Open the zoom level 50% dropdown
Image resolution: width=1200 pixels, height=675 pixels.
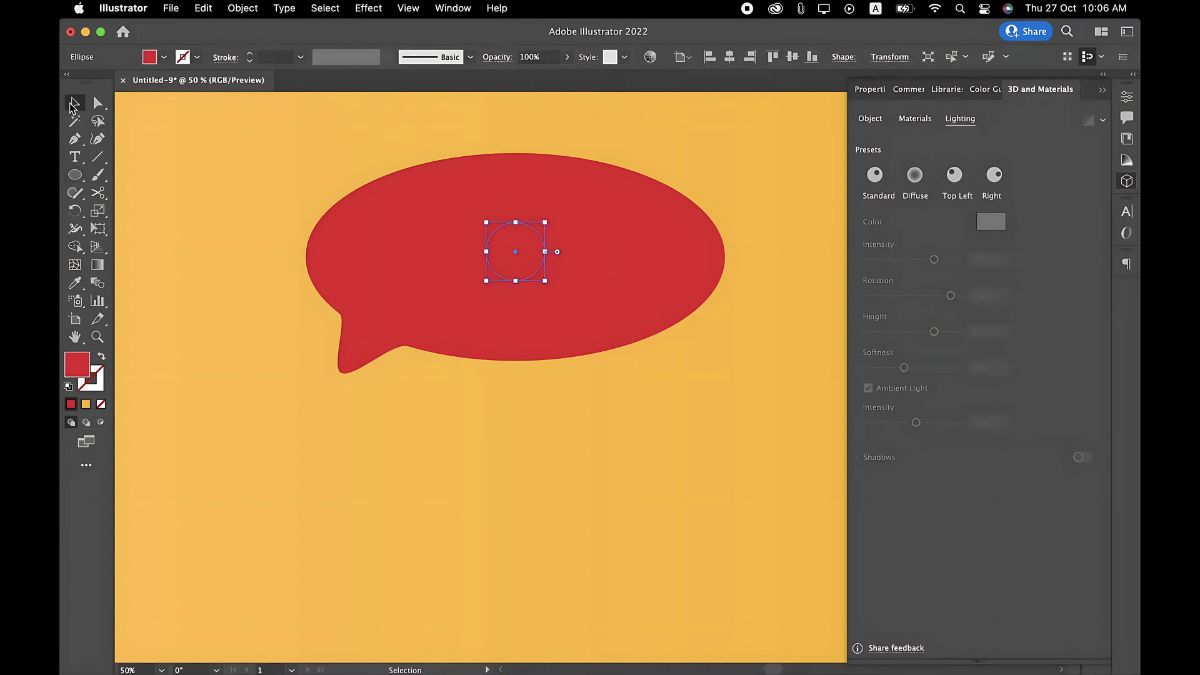pyautogui.click(x=162, y=670)
